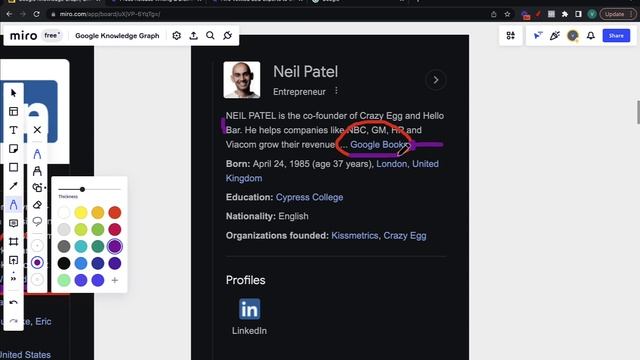Open board settings gear

pyautogui.click(x=176, y=36)
